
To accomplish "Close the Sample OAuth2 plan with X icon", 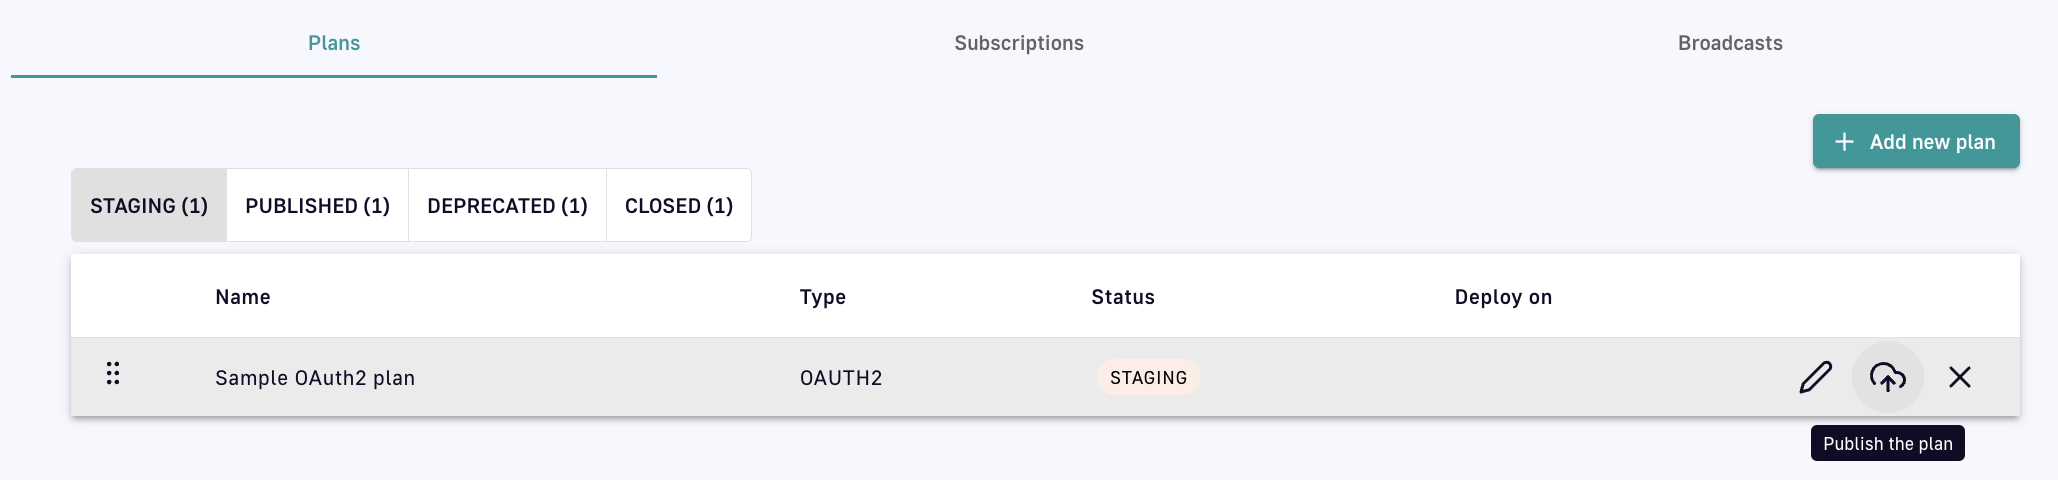I will tap(1959, 377).
